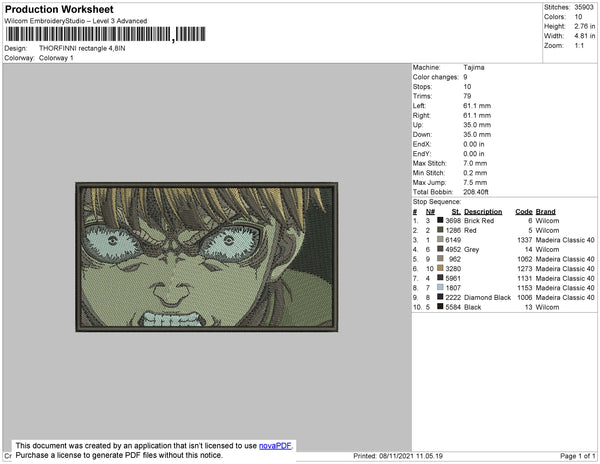Click the Description column header
The height and width of the screenshot is (464, 600).
tap(483, 212)
